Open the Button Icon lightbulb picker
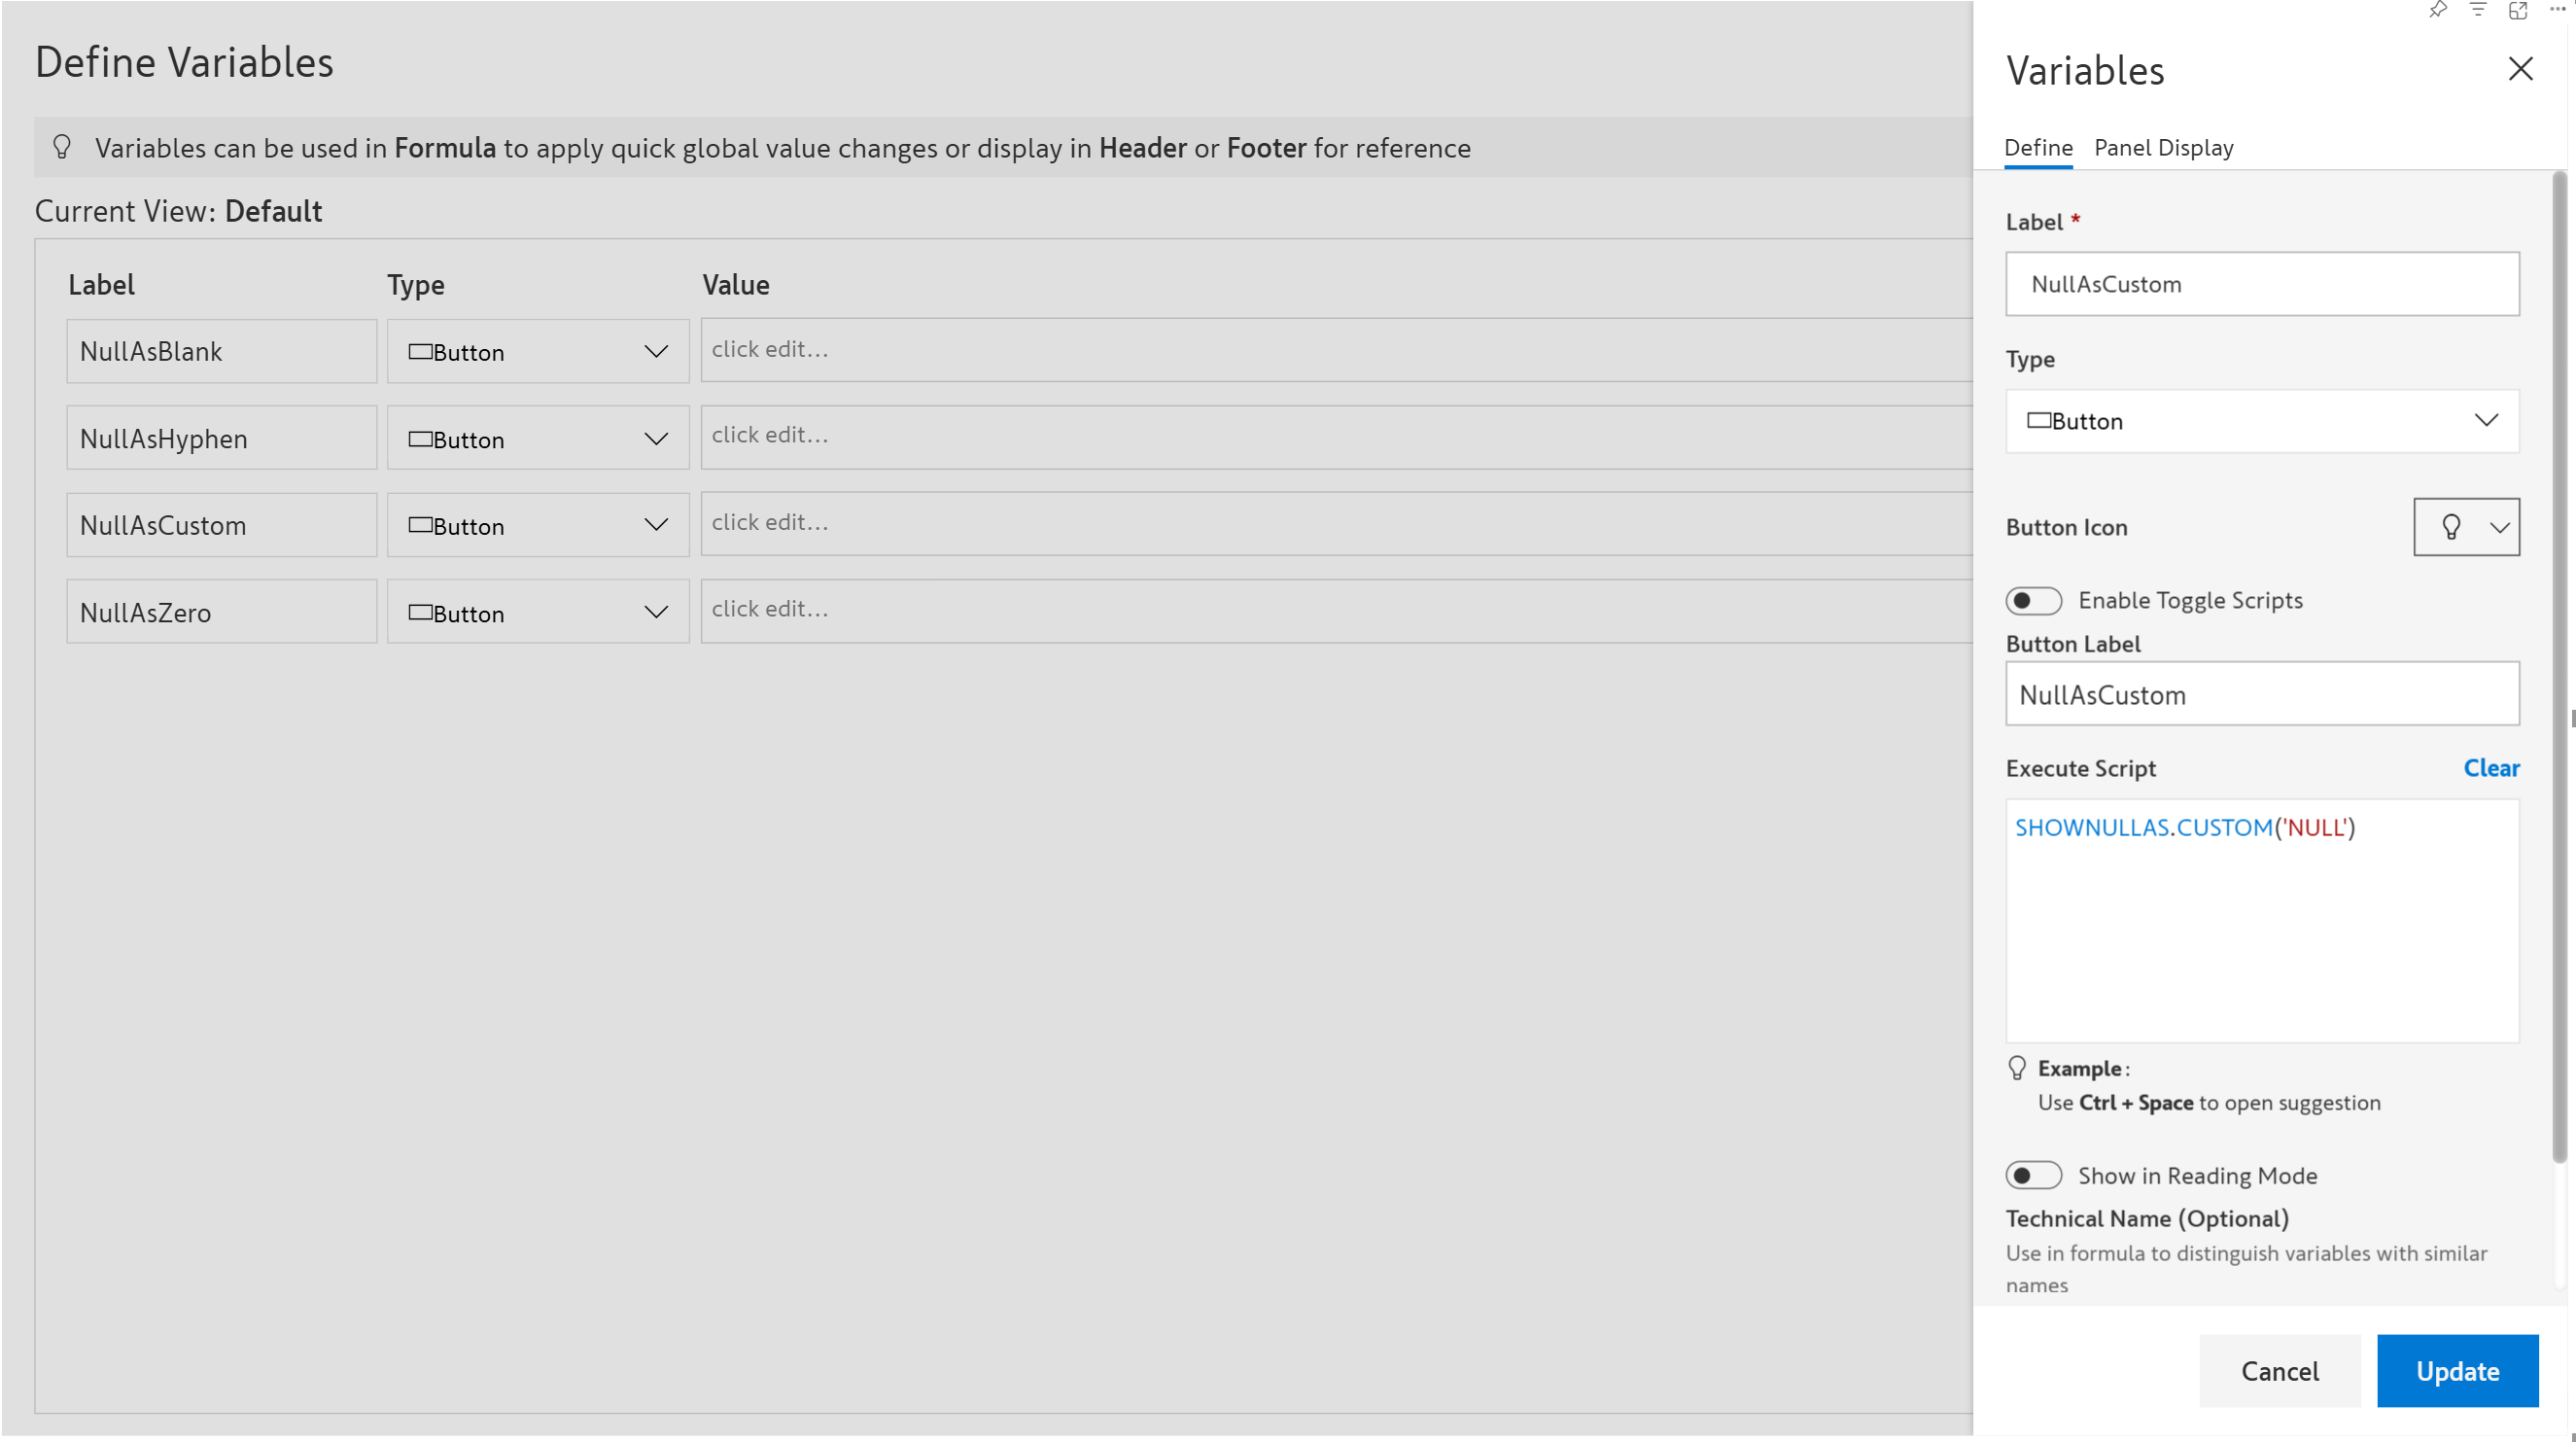Screen dimensions: 2576x1442 2466,527
